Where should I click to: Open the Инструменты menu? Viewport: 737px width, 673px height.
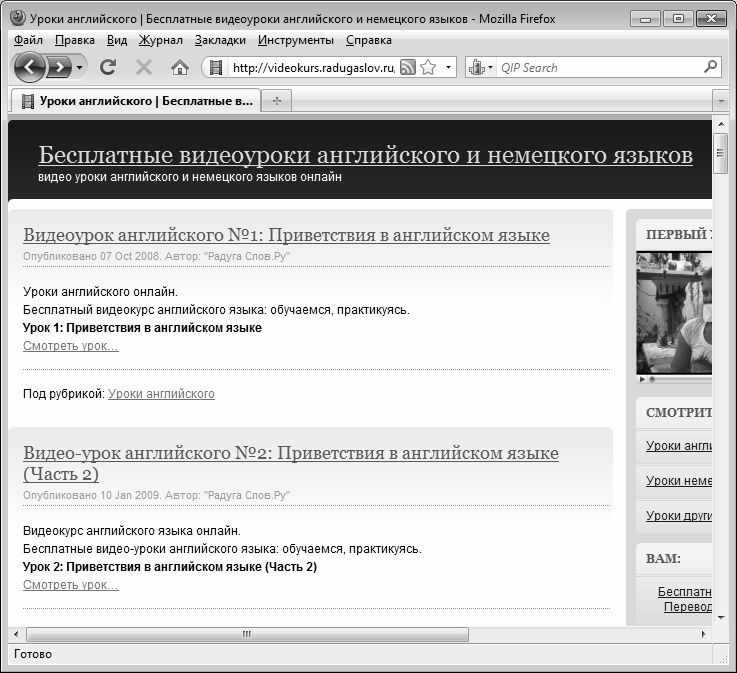coord(295,40)
